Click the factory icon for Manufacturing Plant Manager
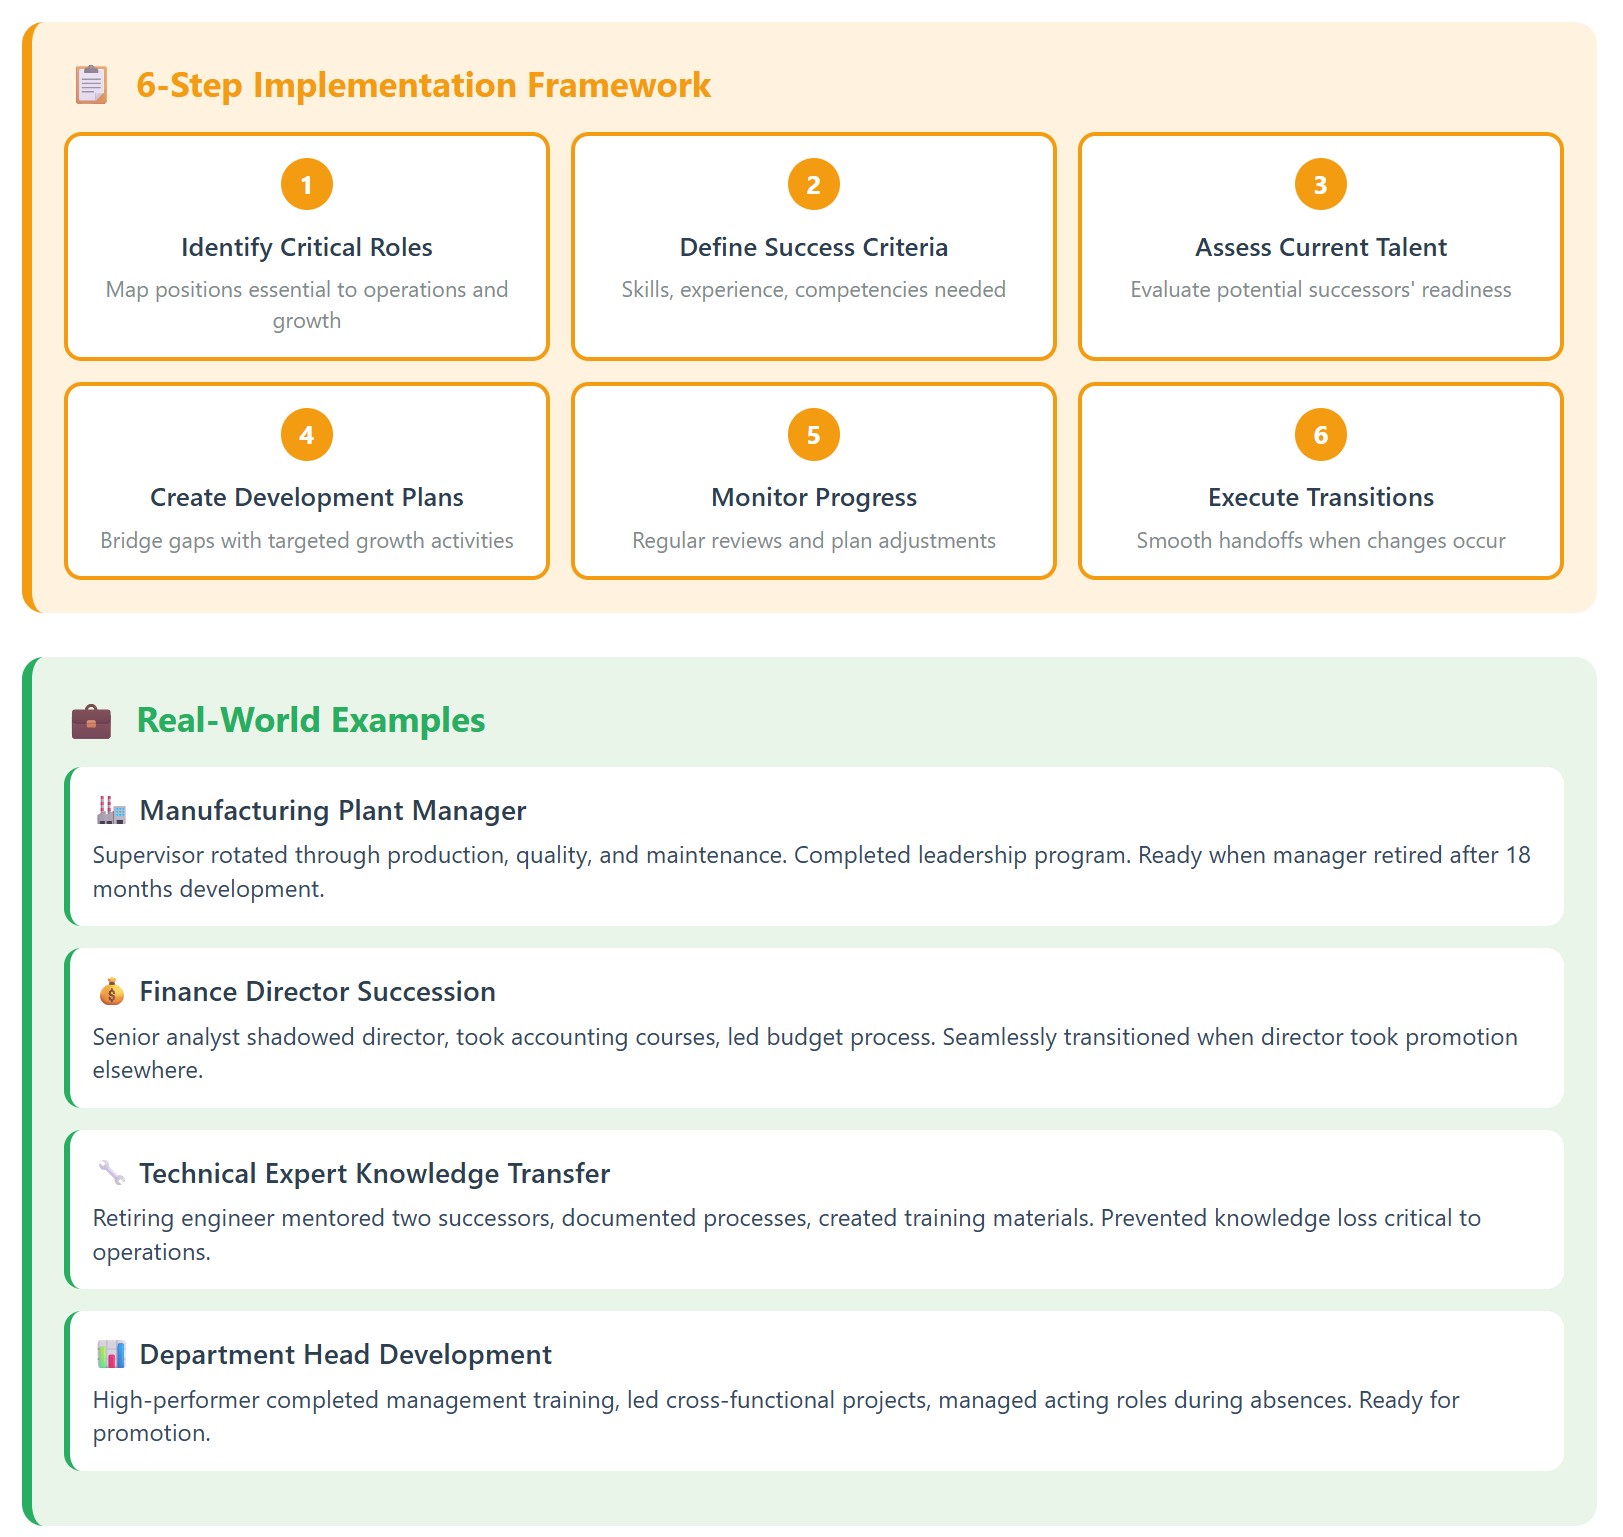 click(111, 810)
